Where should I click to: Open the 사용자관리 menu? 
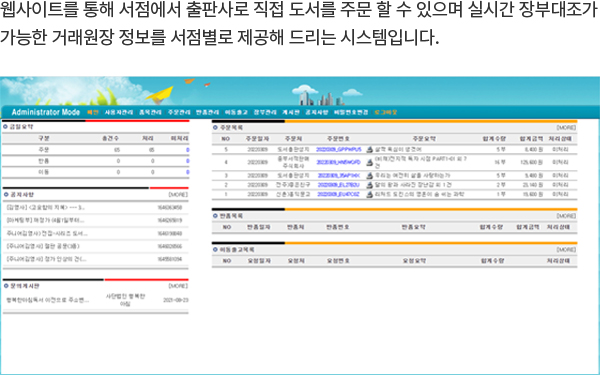pos(119,112)
